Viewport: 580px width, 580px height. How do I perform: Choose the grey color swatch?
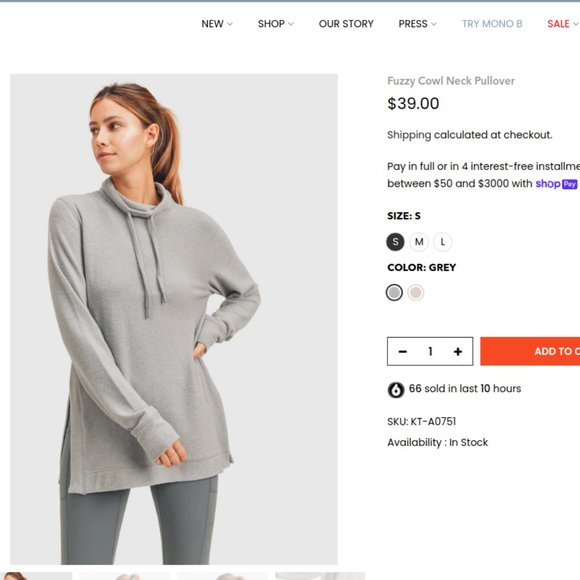click(x=394, y=293)
